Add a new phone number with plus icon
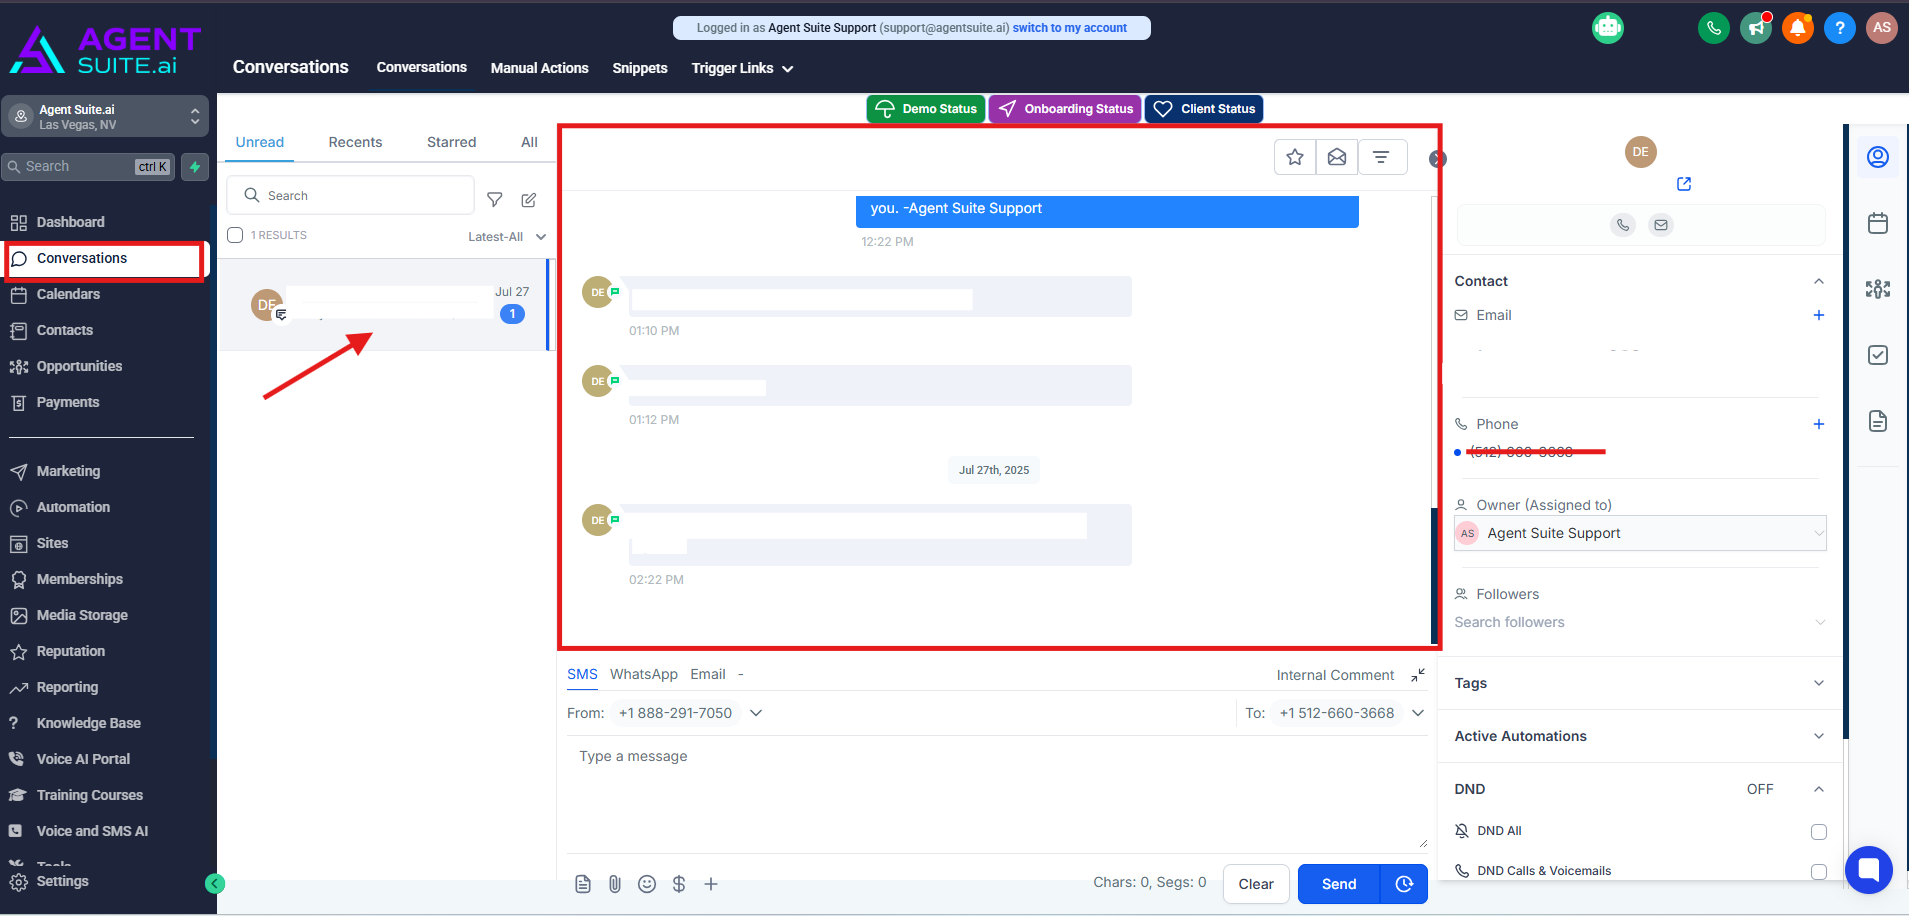 point(1819,424)
